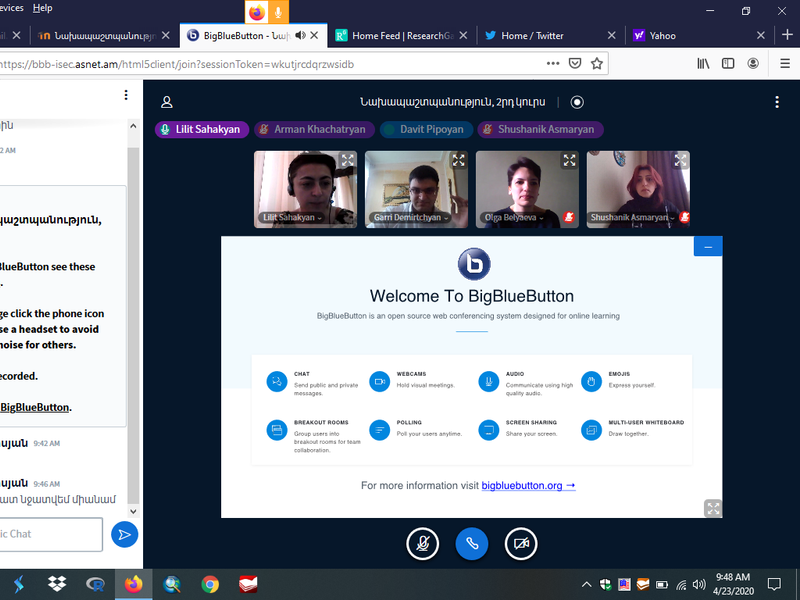Click the Shushanik Asmaryan talking indicator
800x600 pixels.
(540, 130)
